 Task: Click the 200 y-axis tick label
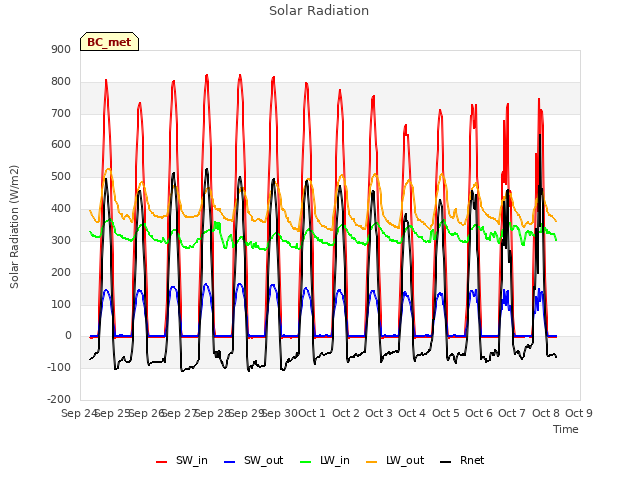[61, 272]
